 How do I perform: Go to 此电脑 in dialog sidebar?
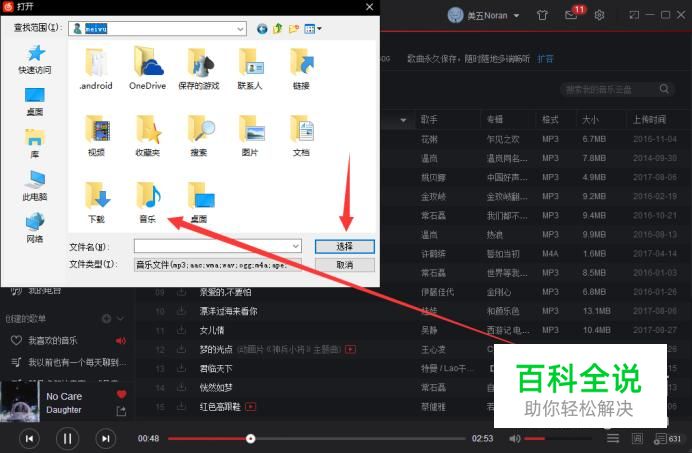pos(35,186)
